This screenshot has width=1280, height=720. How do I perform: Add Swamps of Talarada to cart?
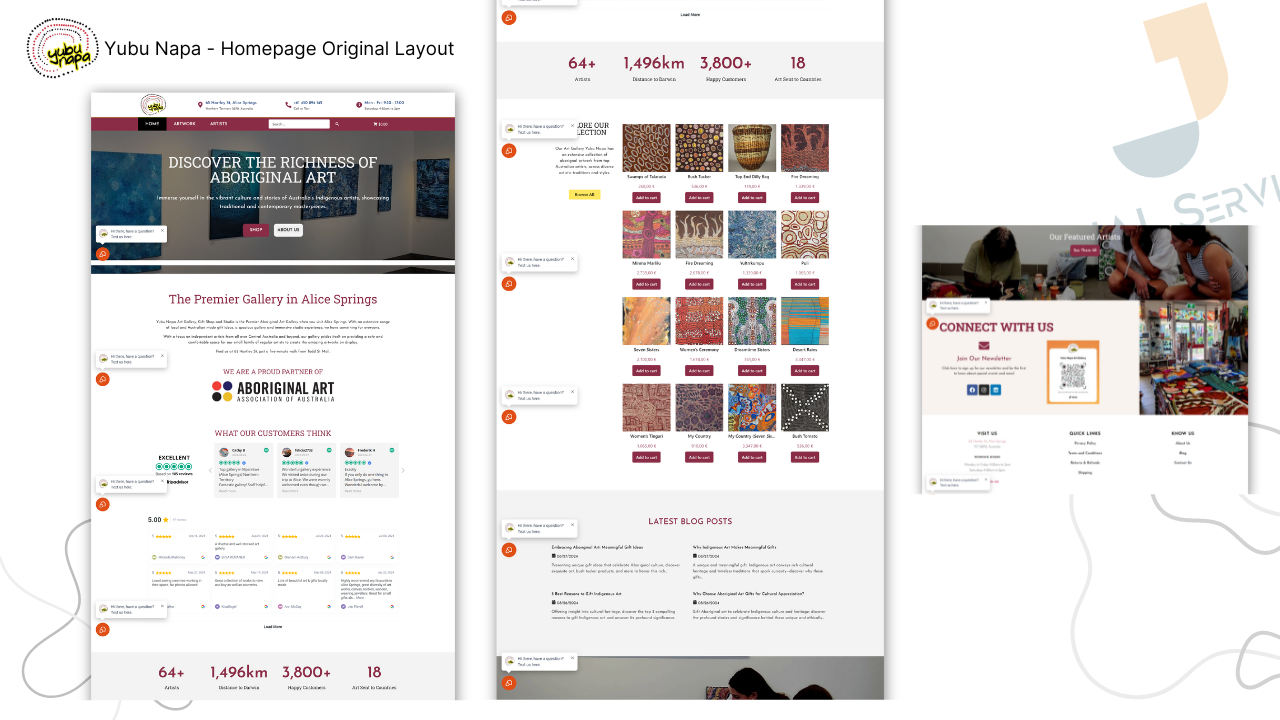point(646,198)
